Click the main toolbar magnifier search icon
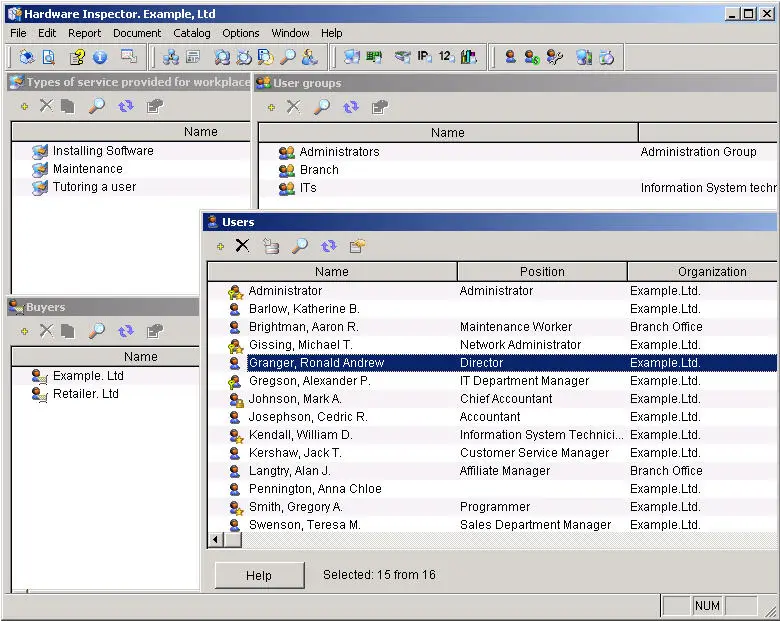Viewport: 780px width, 621px height. [288, 57]
